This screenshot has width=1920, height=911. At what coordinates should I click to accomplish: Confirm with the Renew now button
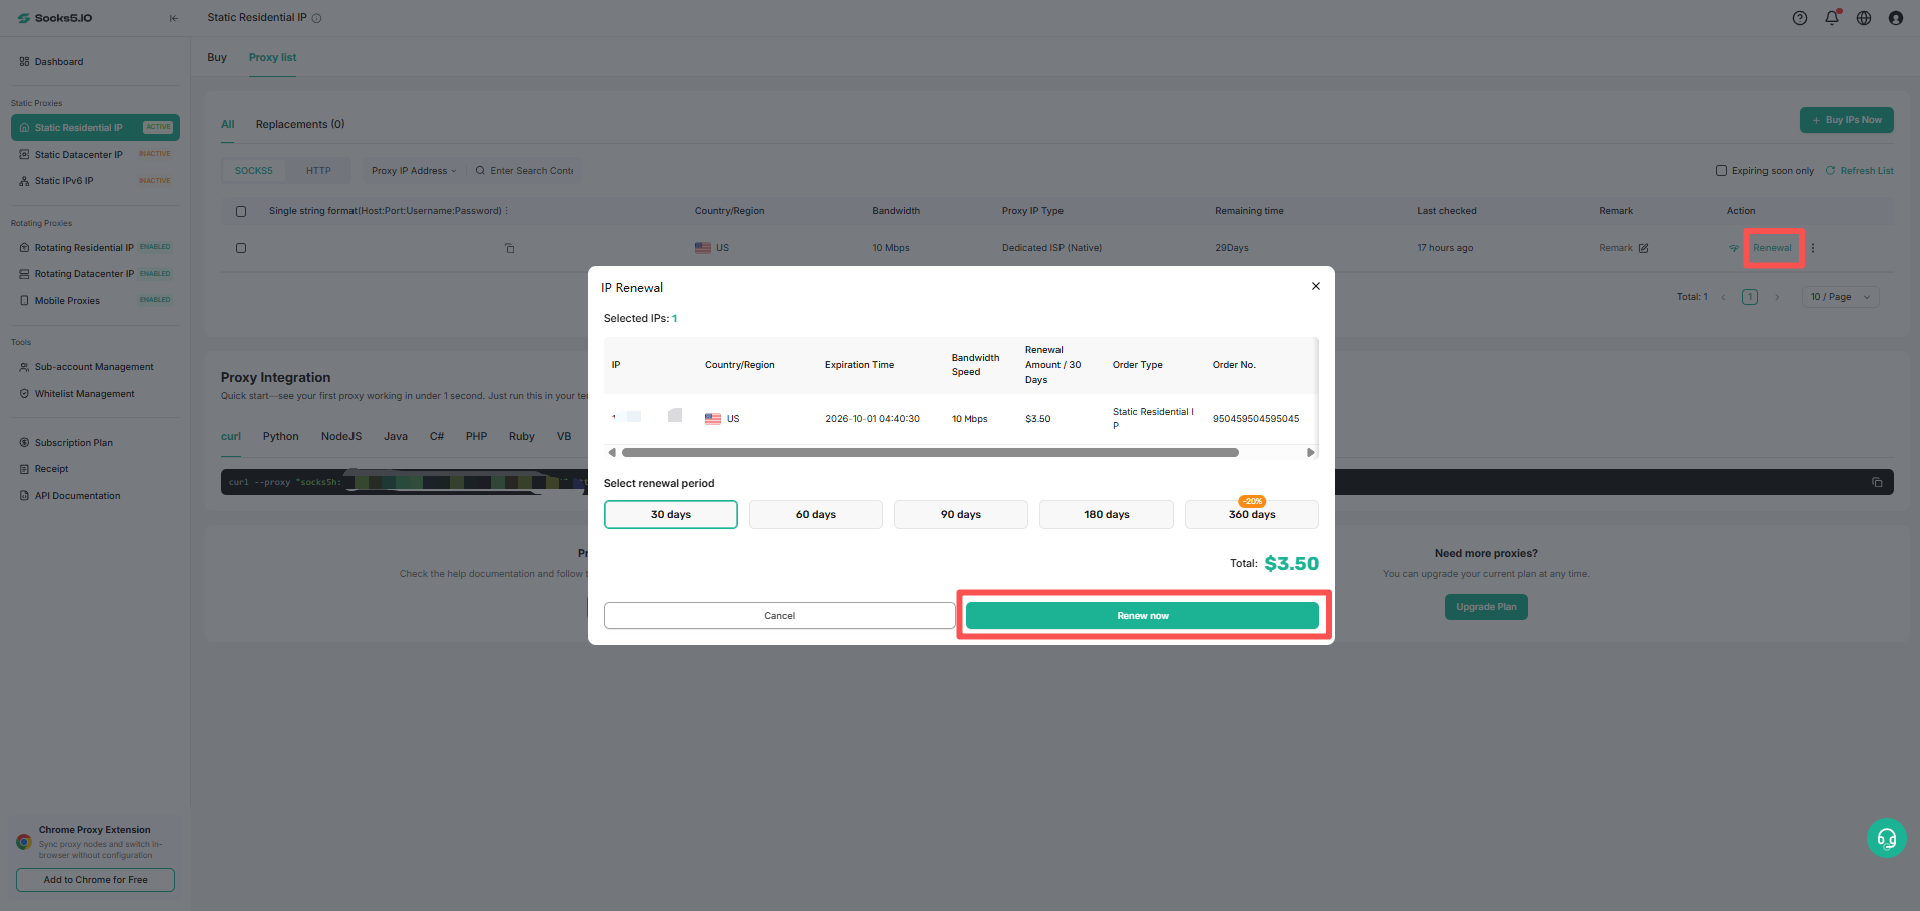tap(1142, 616)
